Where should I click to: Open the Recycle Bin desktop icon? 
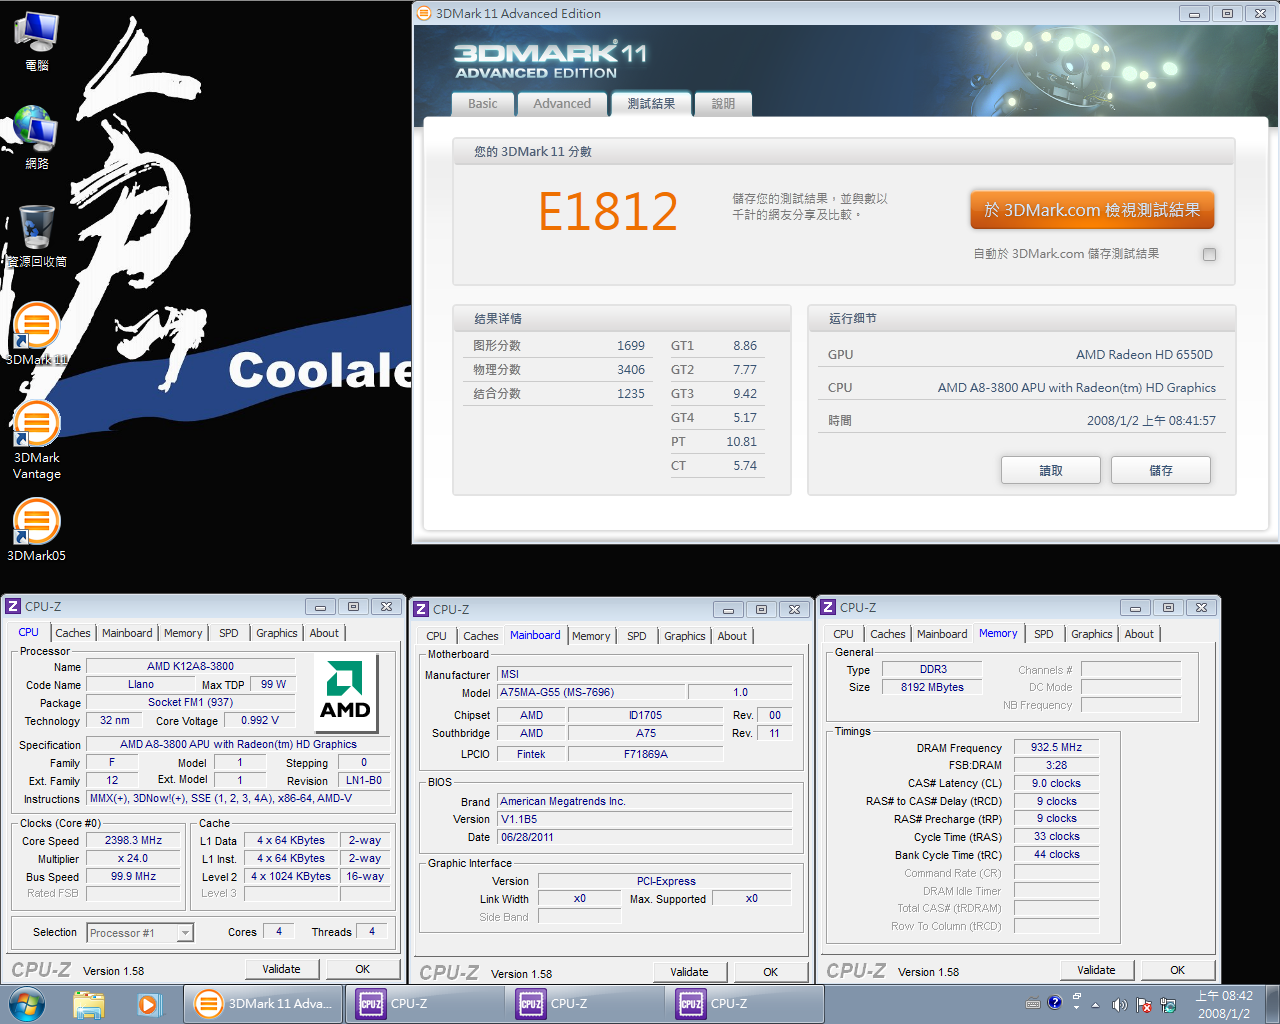pos(37,236)
